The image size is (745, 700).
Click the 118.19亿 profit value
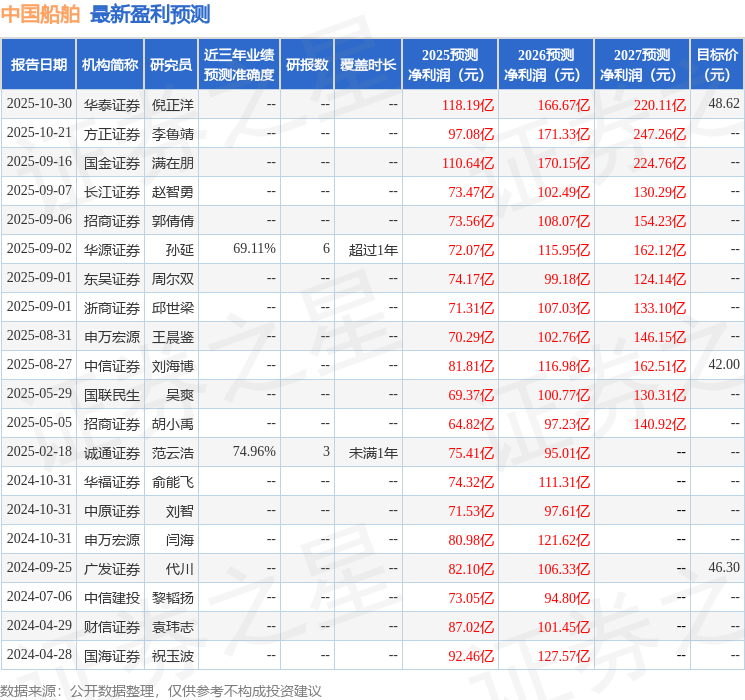468,105
